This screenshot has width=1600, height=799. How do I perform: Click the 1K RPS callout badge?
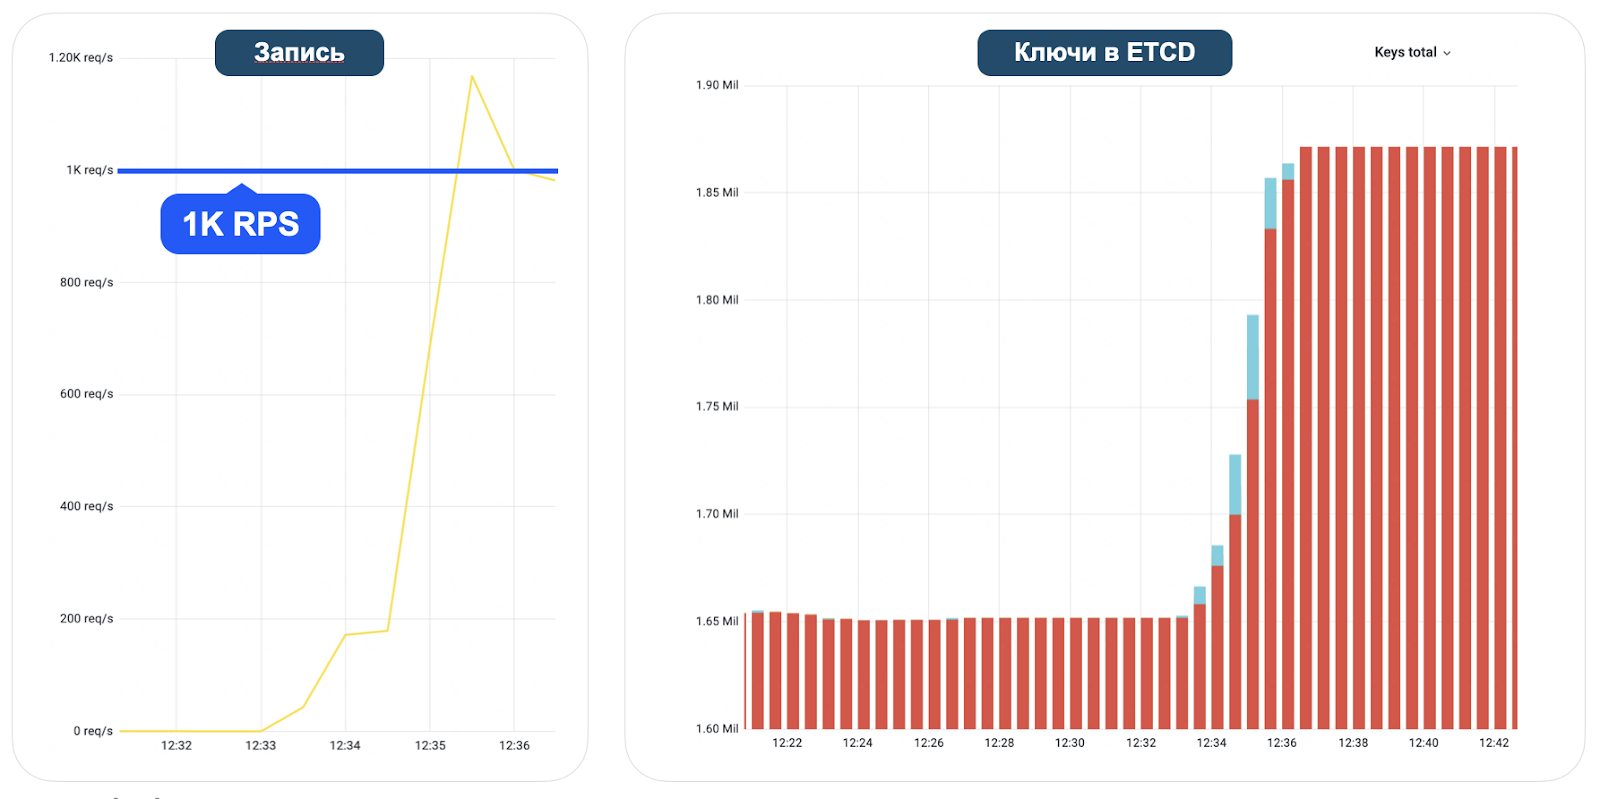[240, 223]
